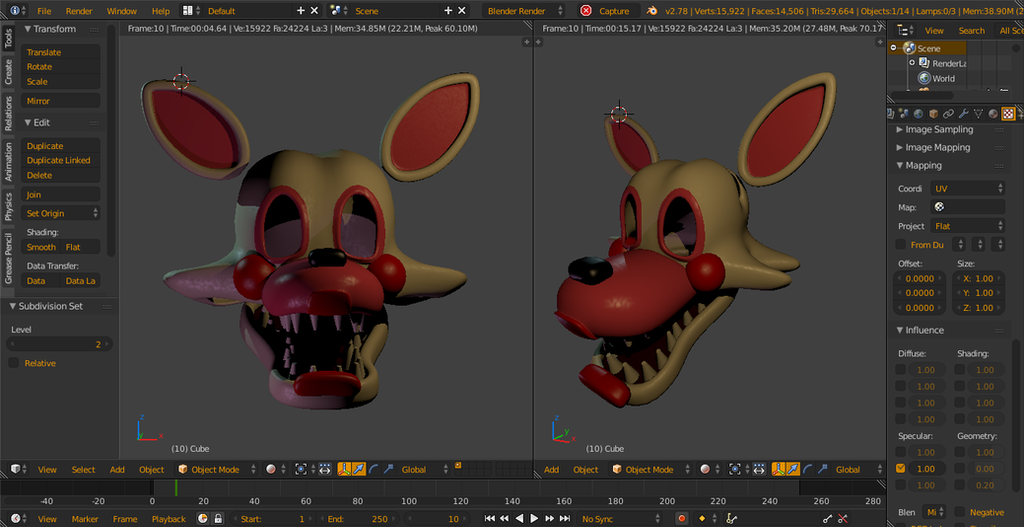Click insert keyframes icon in timeline

pyautogui.click(x=827, y=519)
